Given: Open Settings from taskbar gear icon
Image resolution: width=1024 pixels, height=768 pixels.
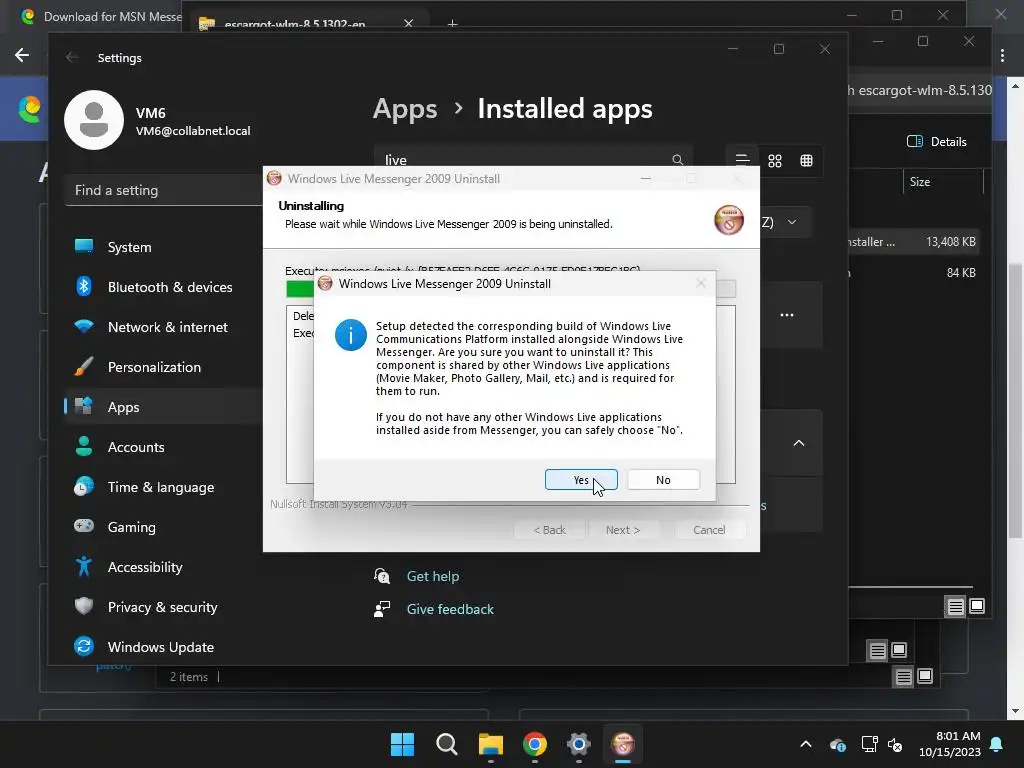Looking at the screenshot, I should coord(579,744).
